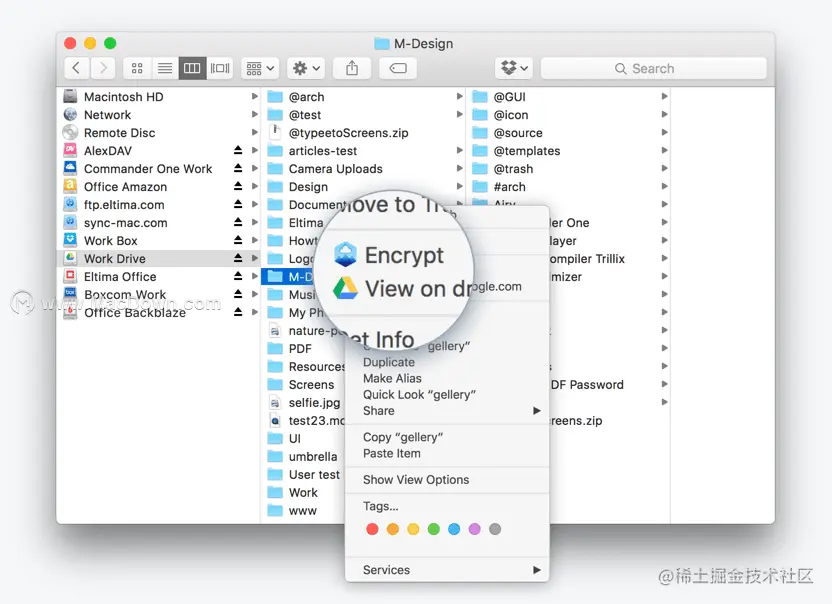832x604 pixels.
Task: Eject Eltima Office
Action: pos(238,277)
